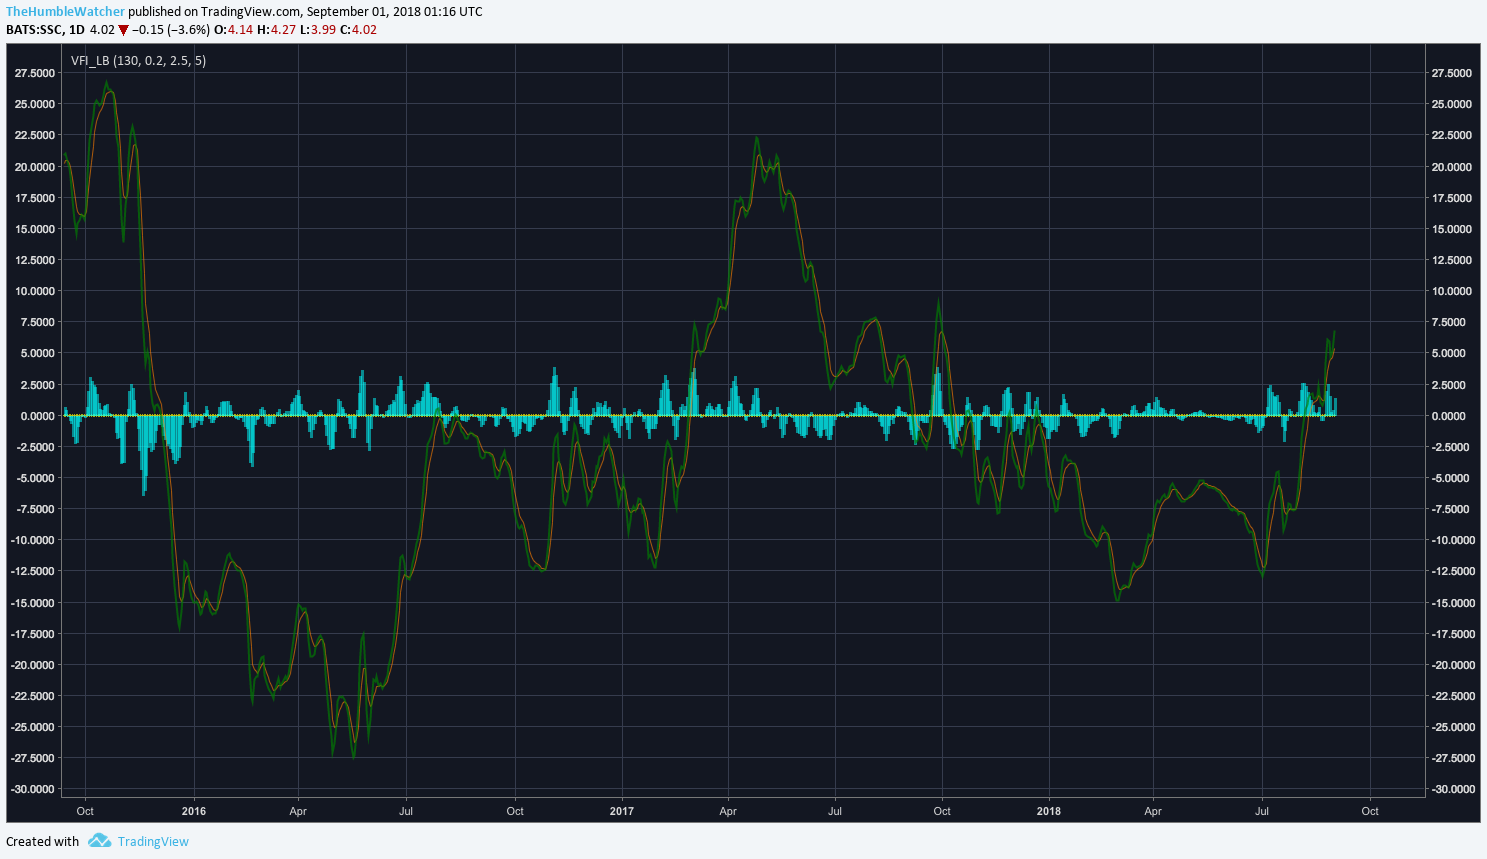This screenshot has width=1487, height=859.
Task: Click the −0.15 (−3.6%) change value
Action: point(171,30)
